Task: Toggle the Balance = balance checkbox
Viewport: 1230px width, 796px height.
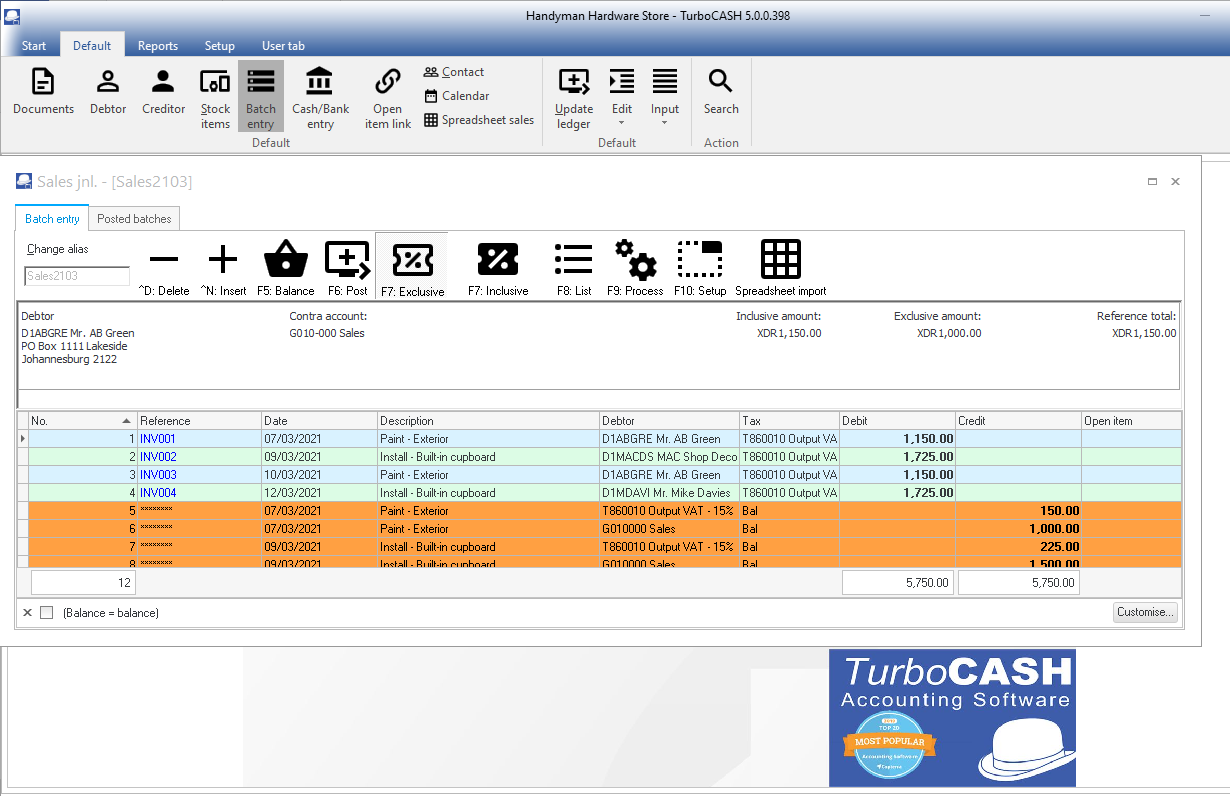Action: click(46, 612)
